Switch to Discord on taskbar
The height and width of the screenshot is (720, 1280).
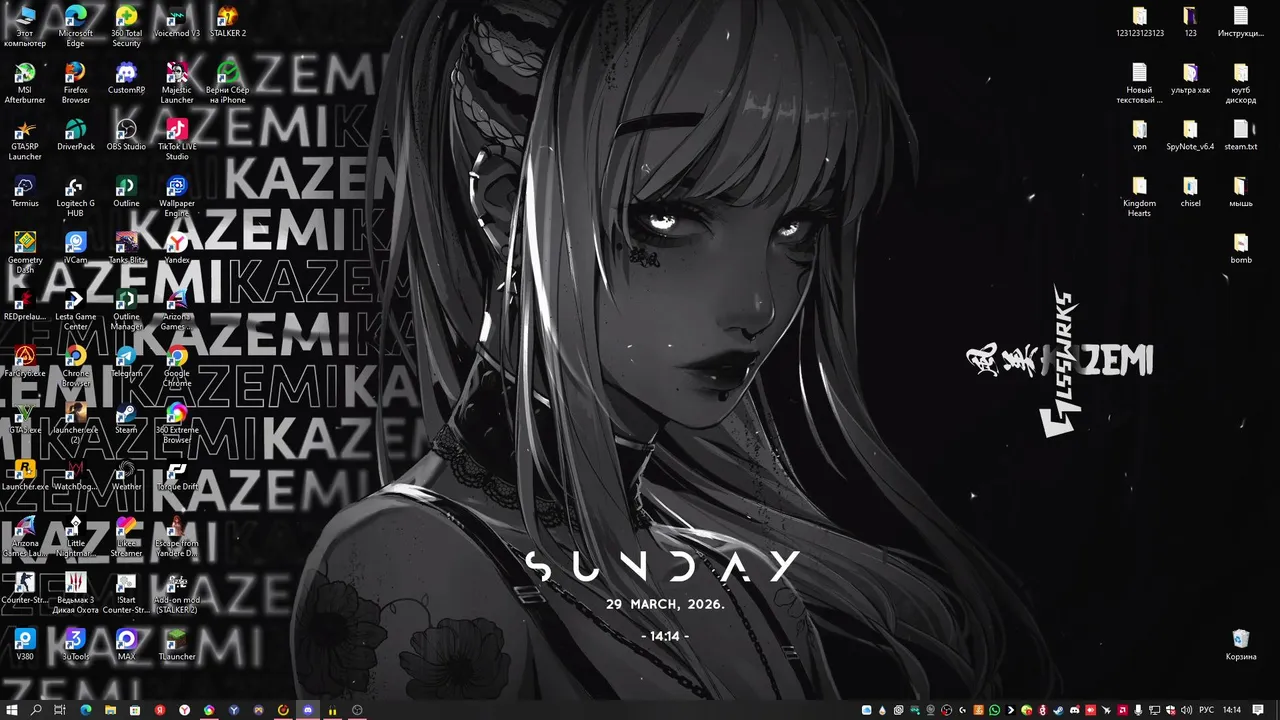click(x=308, y=710)
